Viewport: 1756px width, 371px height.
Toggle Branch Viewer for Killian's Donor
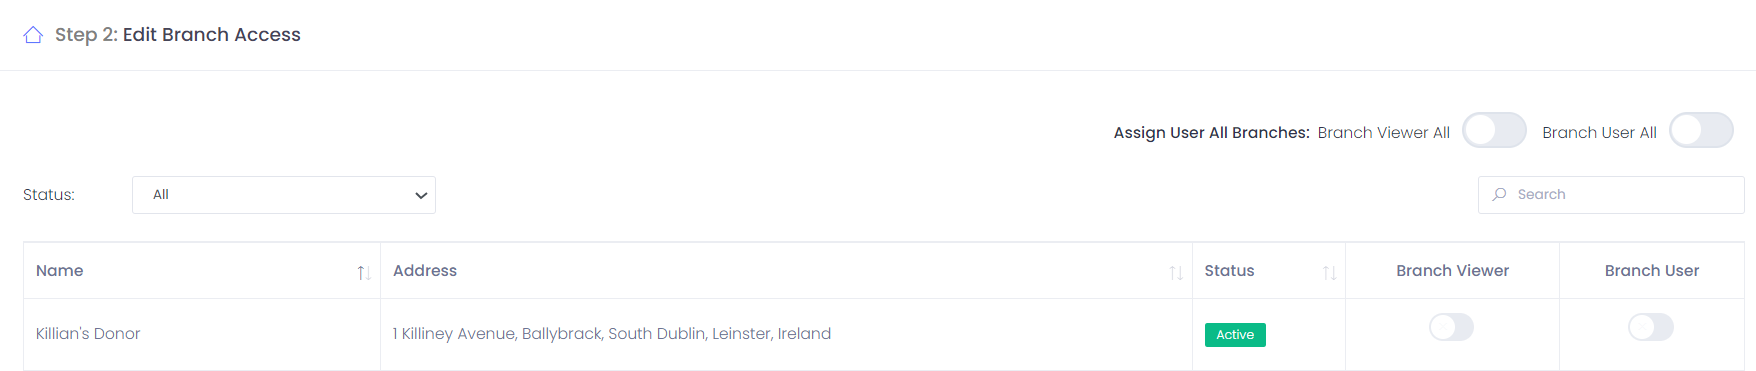tap(1451, 327)
